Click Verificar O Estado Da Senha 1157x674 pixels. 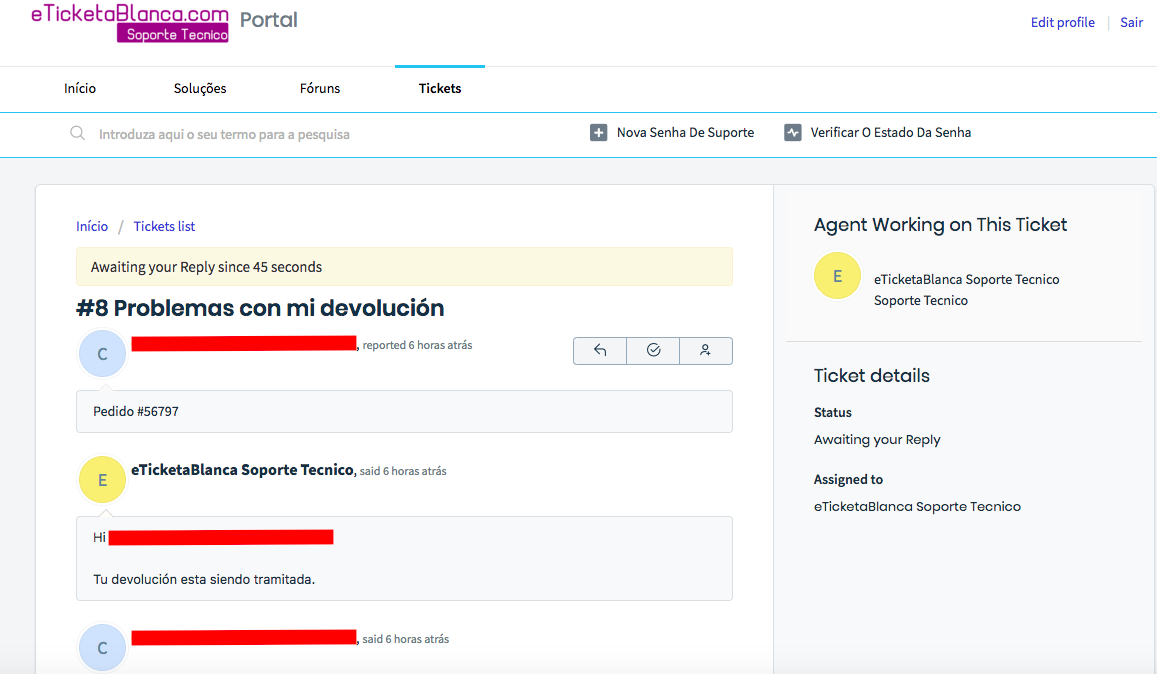coord(891,133)
